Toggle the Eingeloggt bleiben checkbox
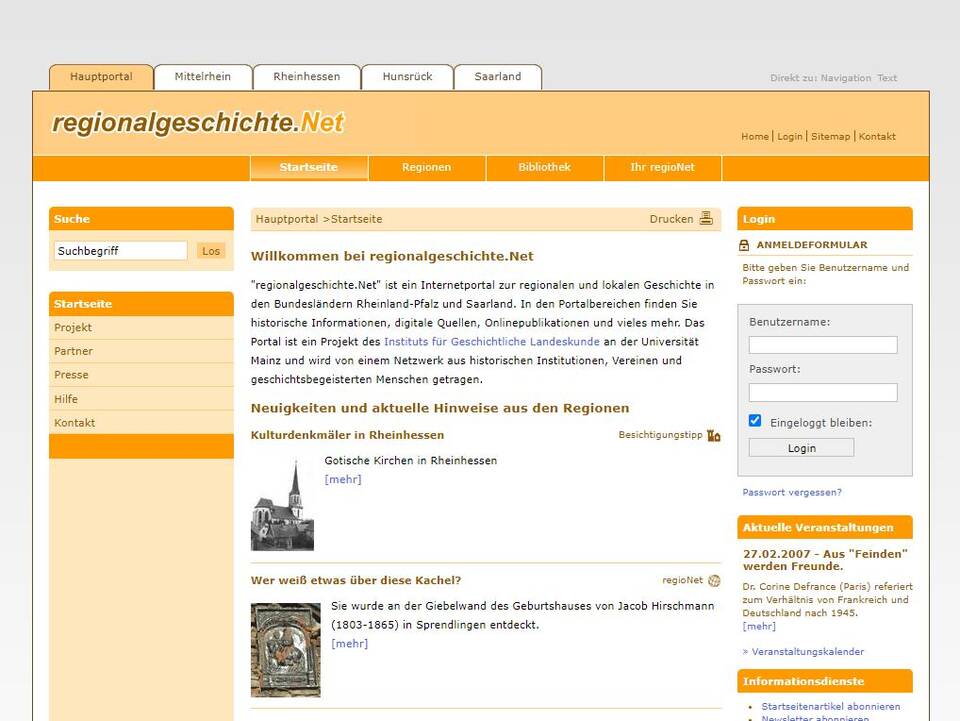The height and width of the screenshot is (721, 960). tap(755, 420)
